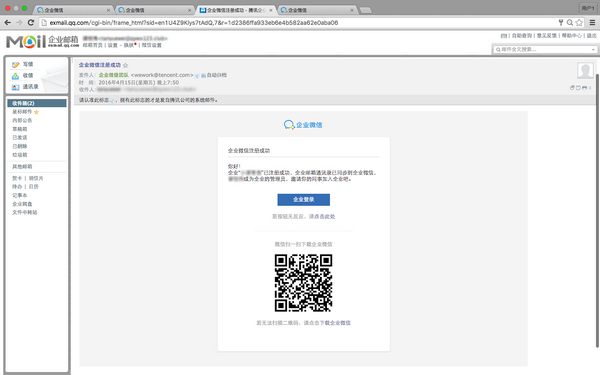Image resolution: width=600 pixels, height=375 pixels.
Task: Click the key password icon in address bar
Action: coord(561,23)
